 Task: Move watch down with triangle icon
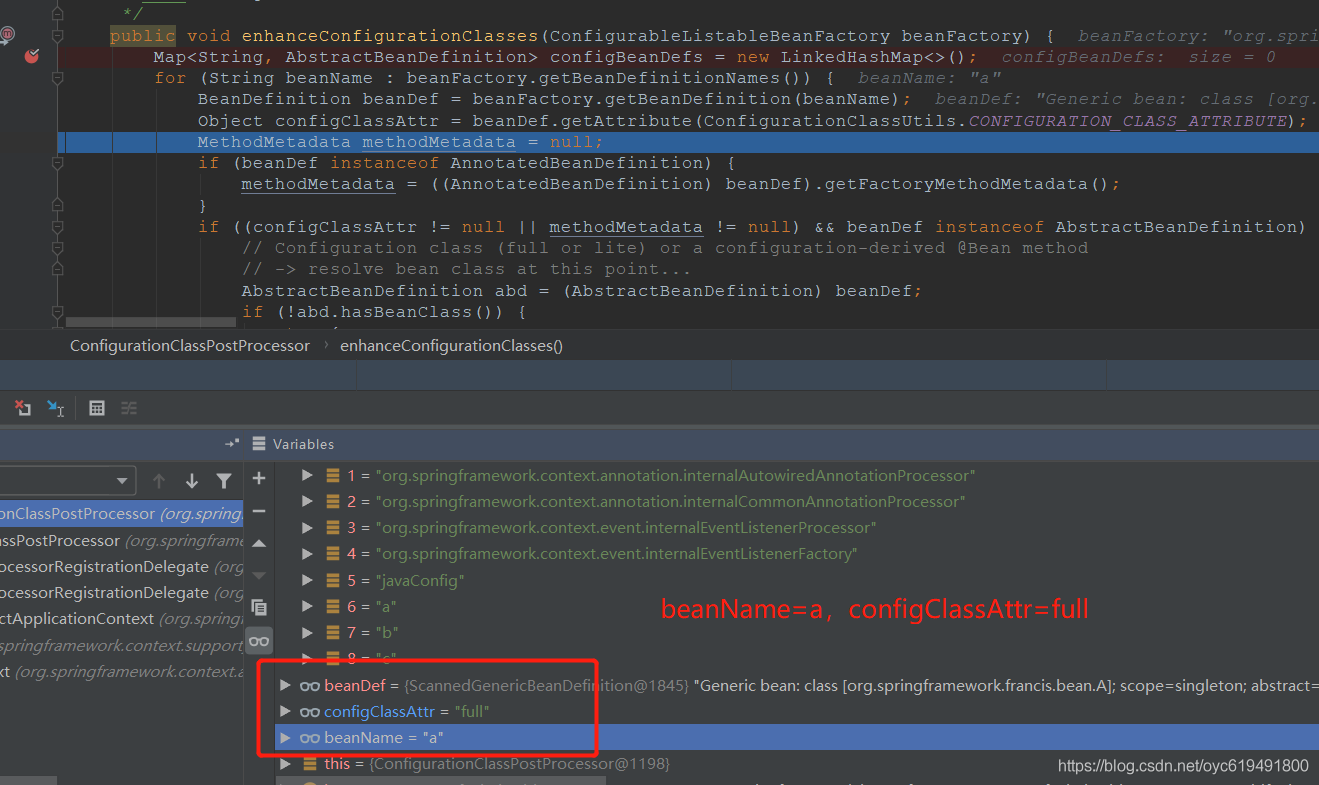click(x=259, y=575)
